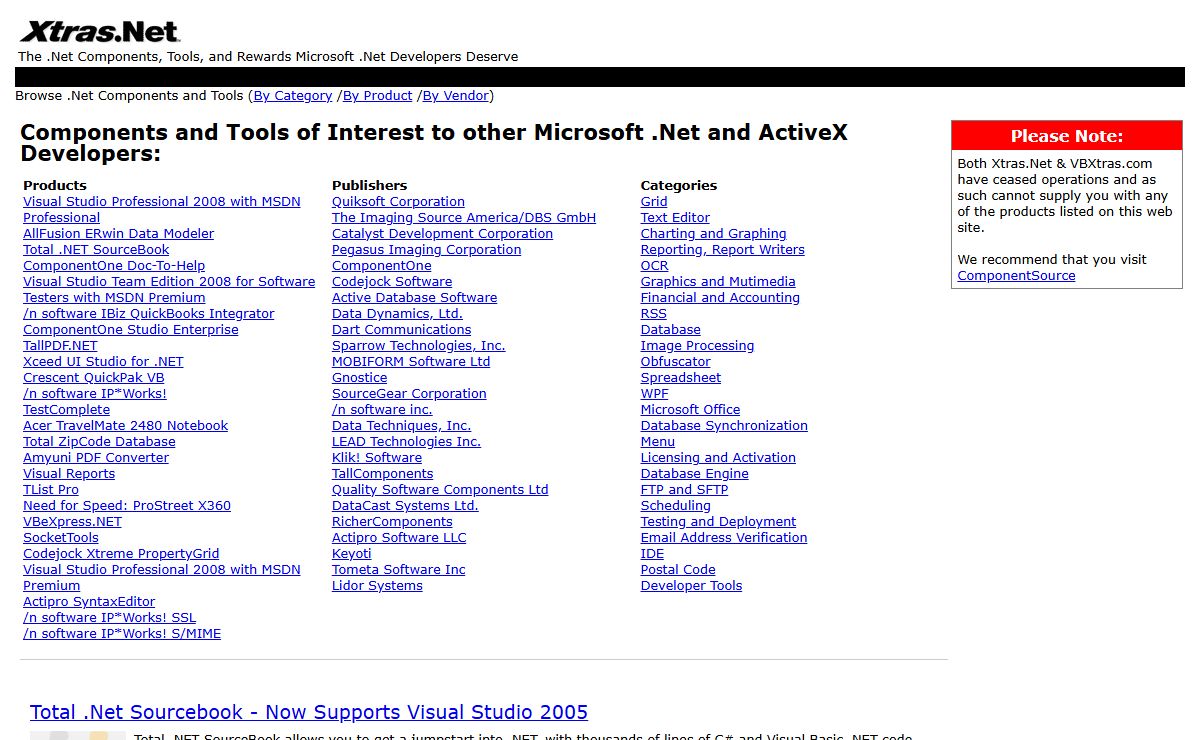Open Email Address Verification category
Image resolution: width=1200 pixels, height=740 pixels.
[724, 538]
